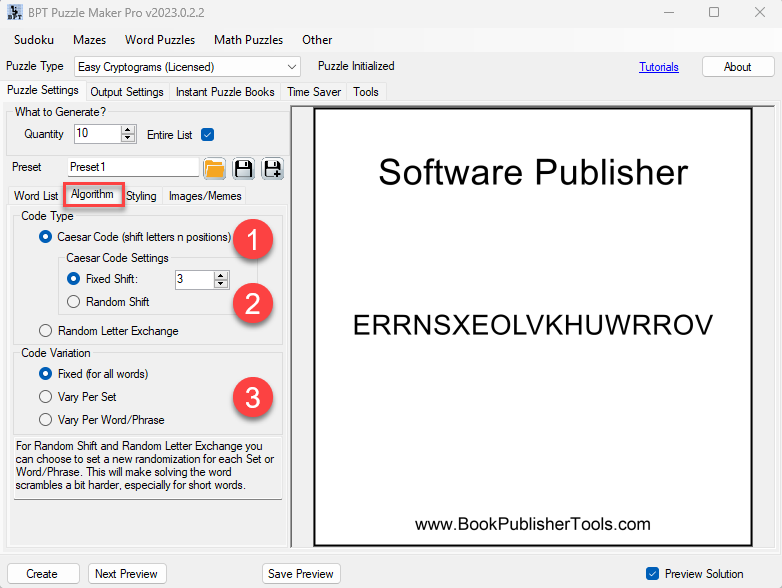
Task: Toggle the Preview Solution checkbox
Action: 653,574
